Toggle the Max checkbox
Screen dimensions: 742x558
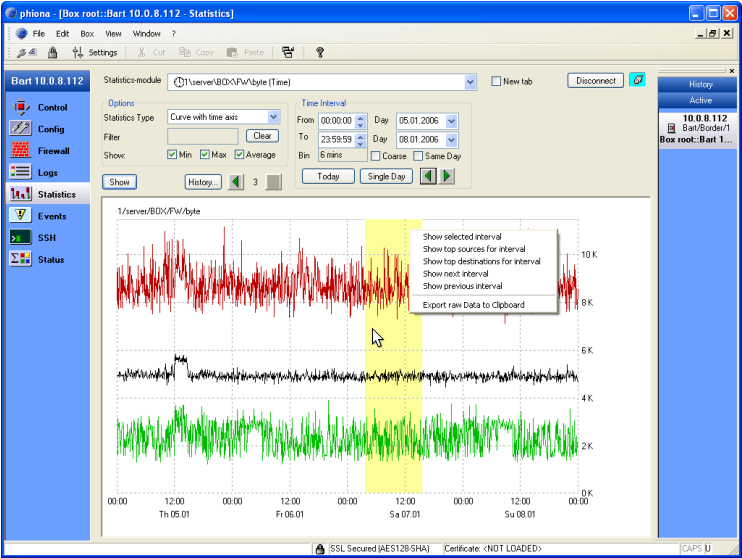click(204, 155)
